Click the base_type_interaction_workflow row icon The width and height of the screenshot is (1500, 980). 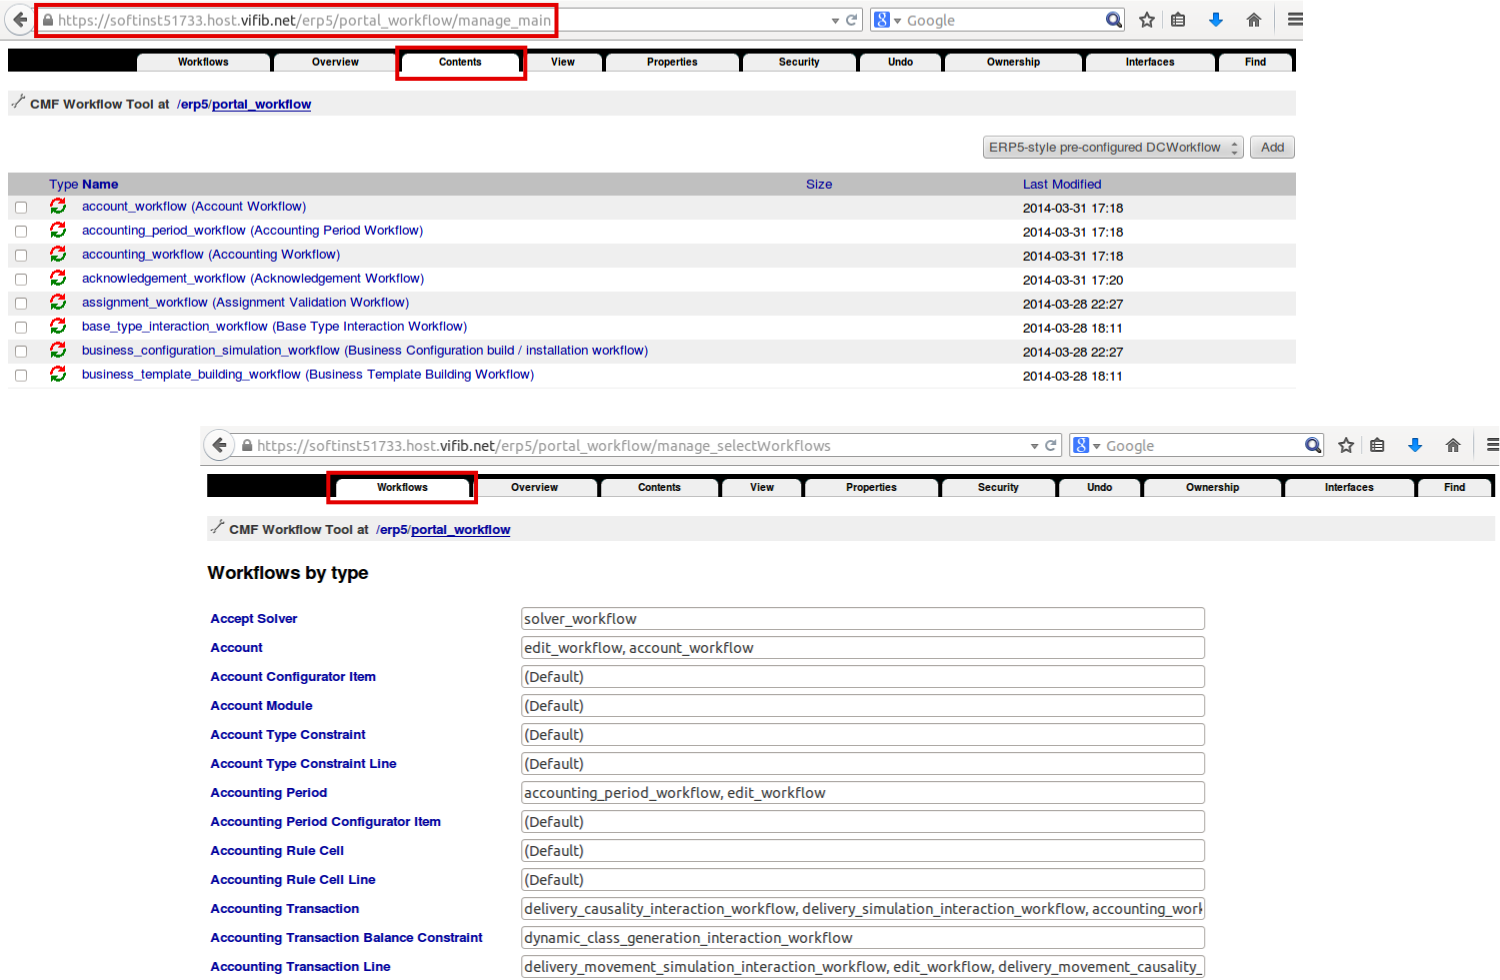pos(58,326)
